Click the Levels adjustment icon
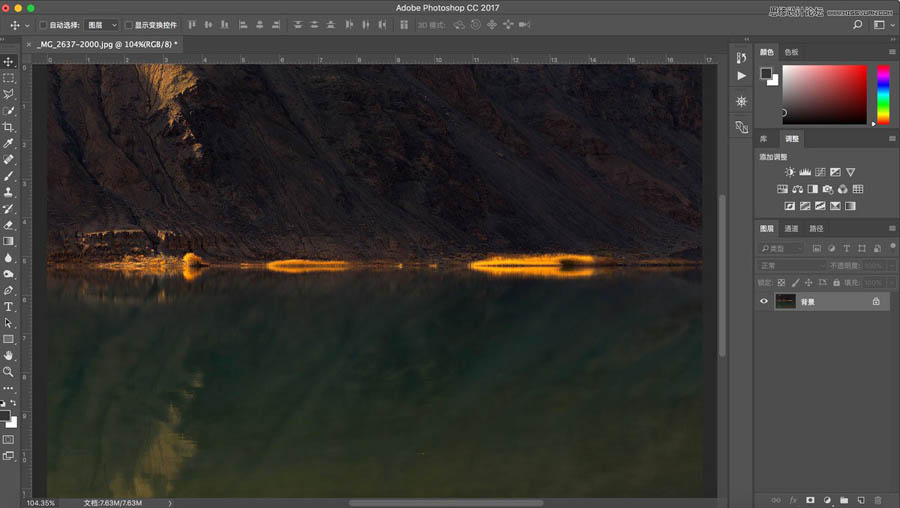 [x=805, y=173]
